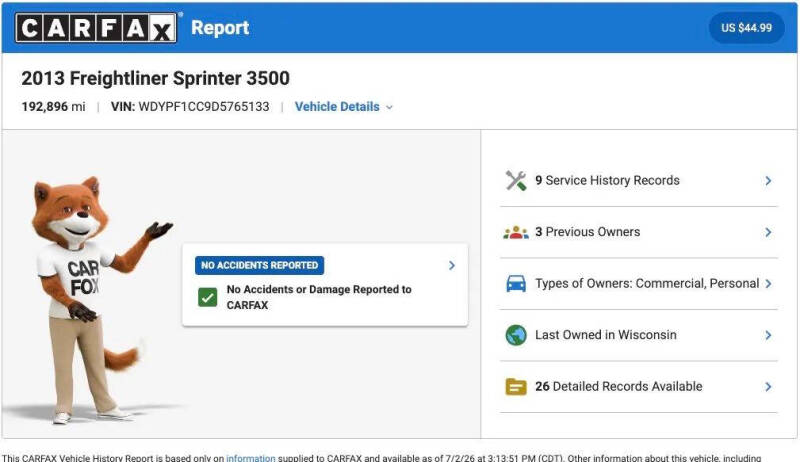Open 9 Service History Records

click(x=639, y=181)
